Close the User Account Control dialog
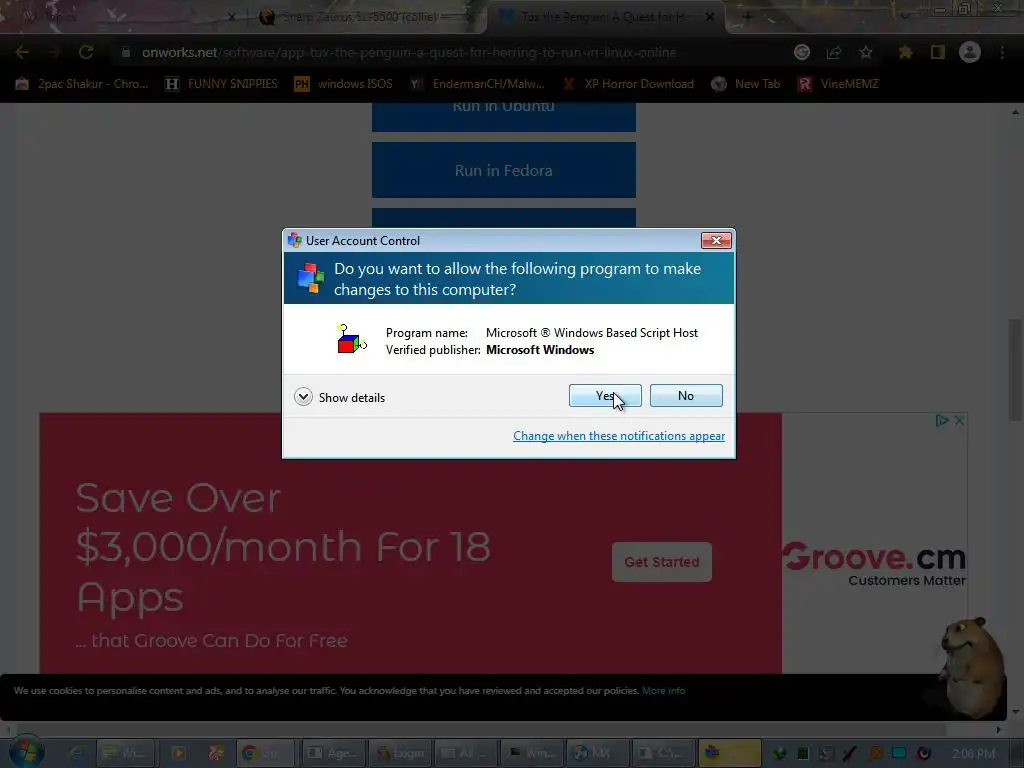The height and width of the screenshot is (768, 1024). [x=716, y=240]
